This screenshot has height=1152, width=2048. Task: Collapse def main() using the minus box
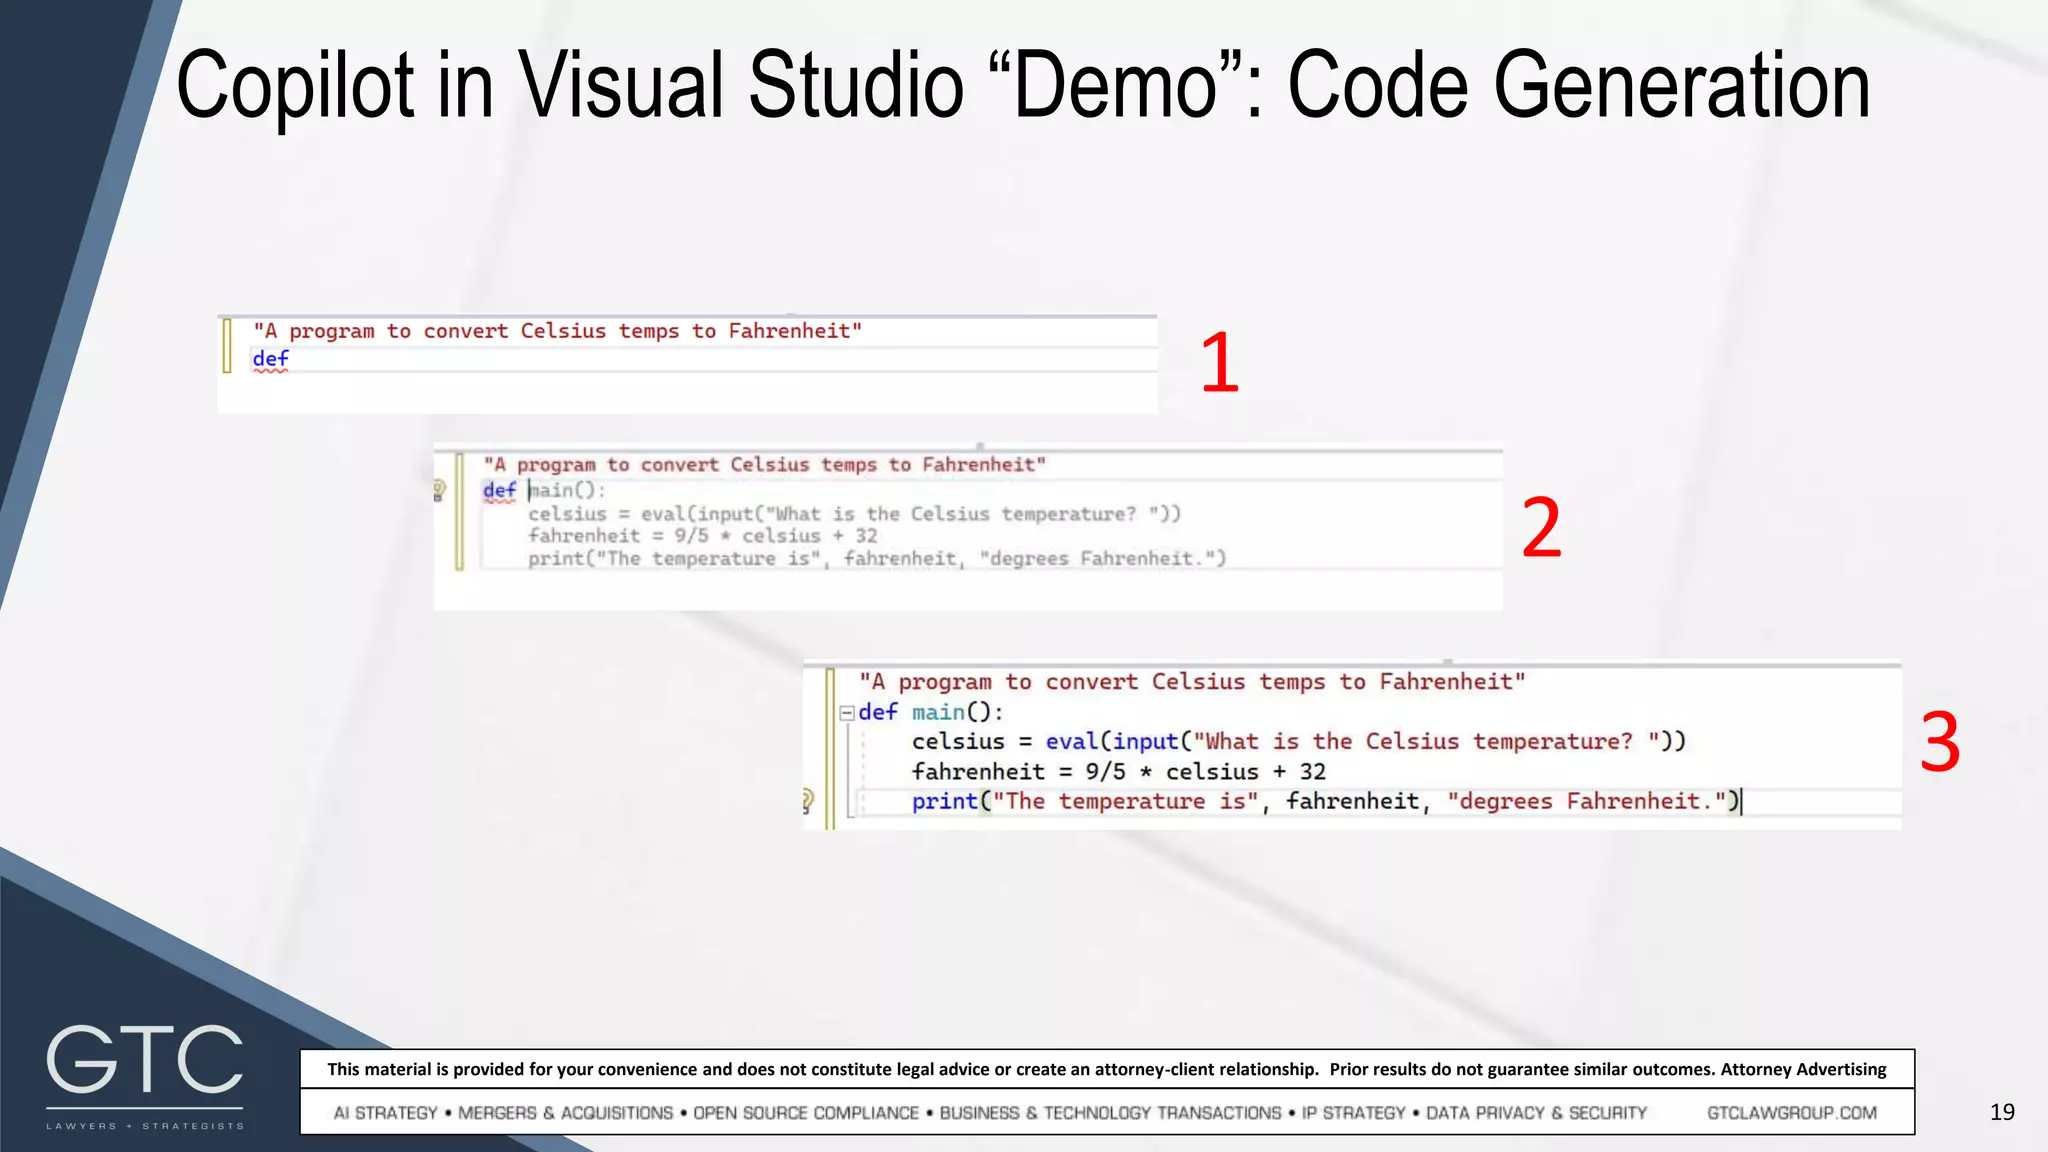(847, 713)
